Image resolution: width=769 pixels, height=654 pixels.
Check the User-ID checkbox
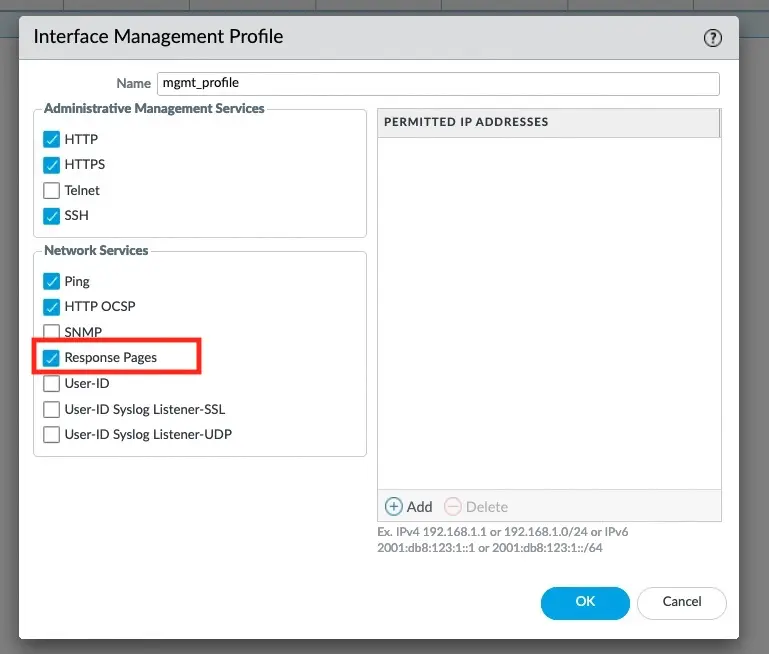pos(52,383)
